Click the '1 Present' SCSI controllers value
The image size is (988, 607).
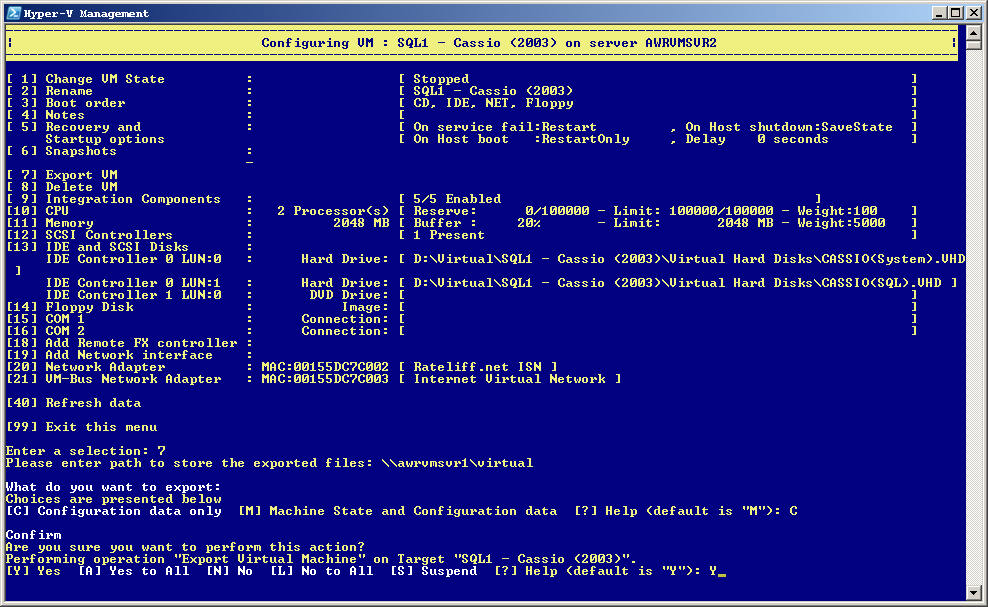(x=449, y=234)
